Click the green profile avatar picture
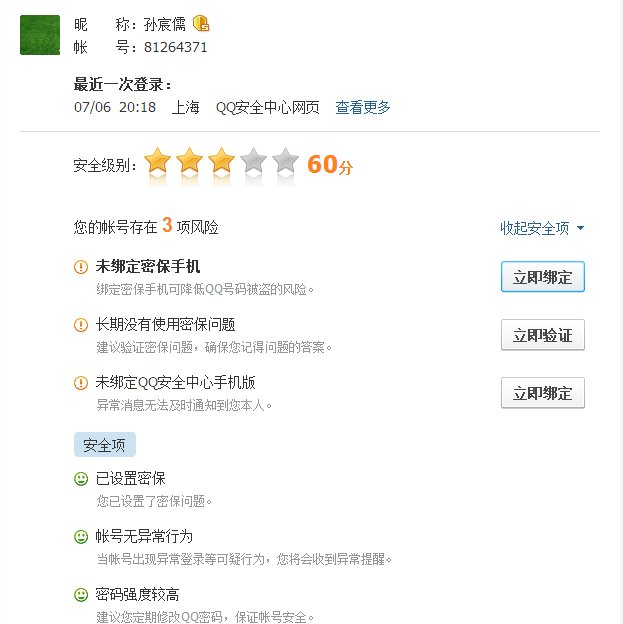This screenshot has height=624, width=623. (40, 35)
